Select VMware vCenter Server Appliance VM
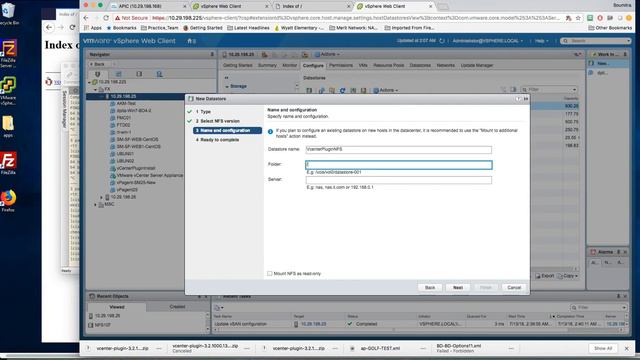Image resolution: width=640 pixels, height=360 pixels. click(x=149, y=176)
